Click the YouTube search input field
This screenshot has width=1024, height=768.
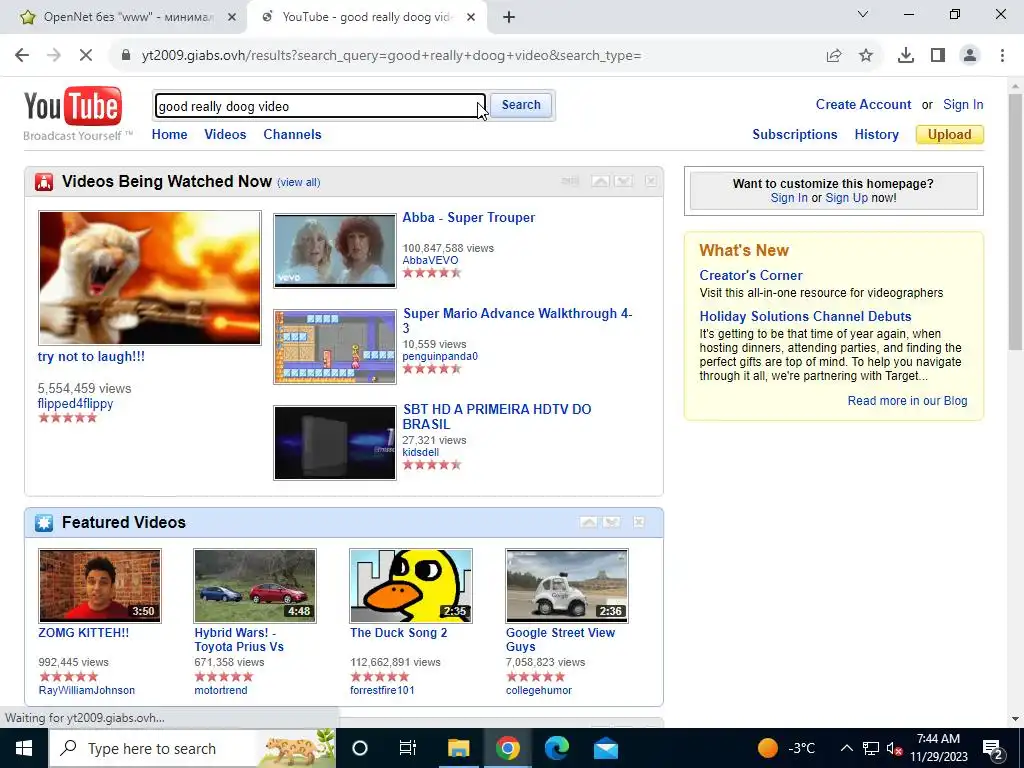coord(320,106)
